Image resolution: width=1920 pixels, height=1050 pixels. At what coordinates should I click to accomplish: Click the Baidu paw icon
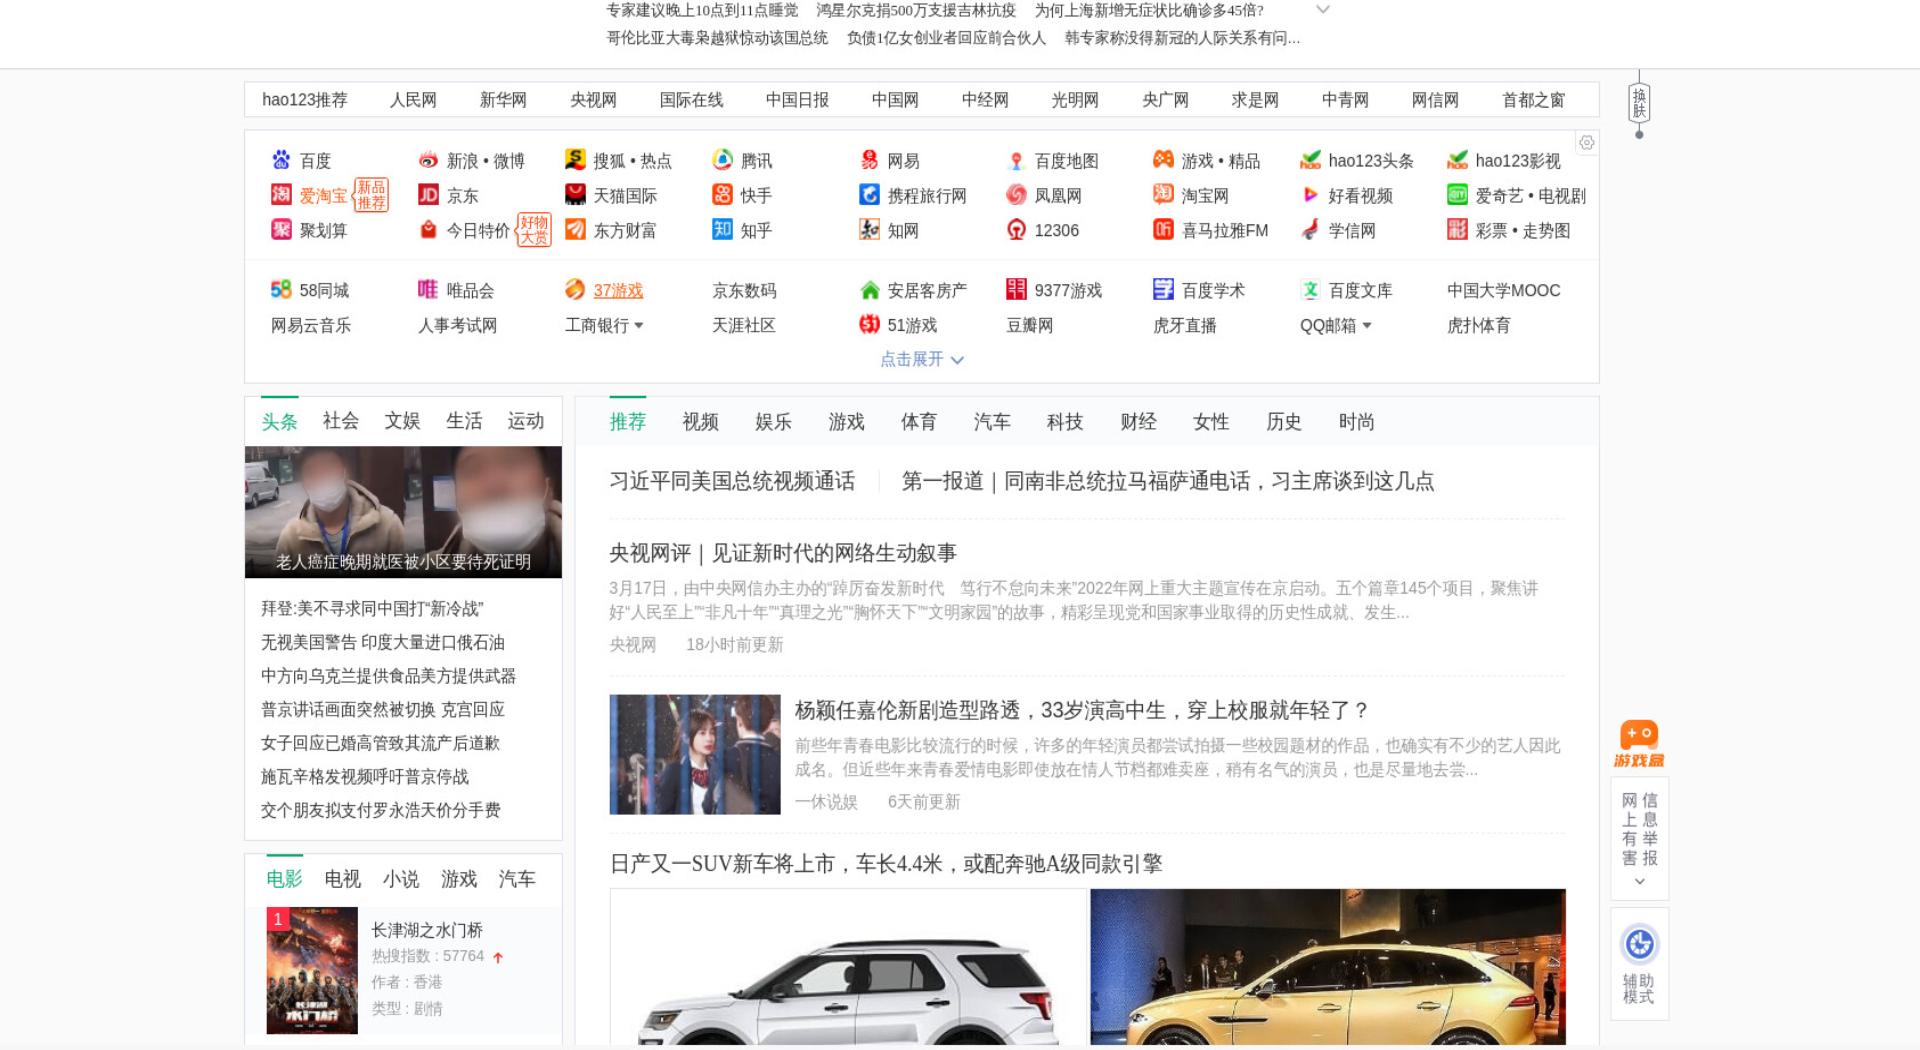281,160
